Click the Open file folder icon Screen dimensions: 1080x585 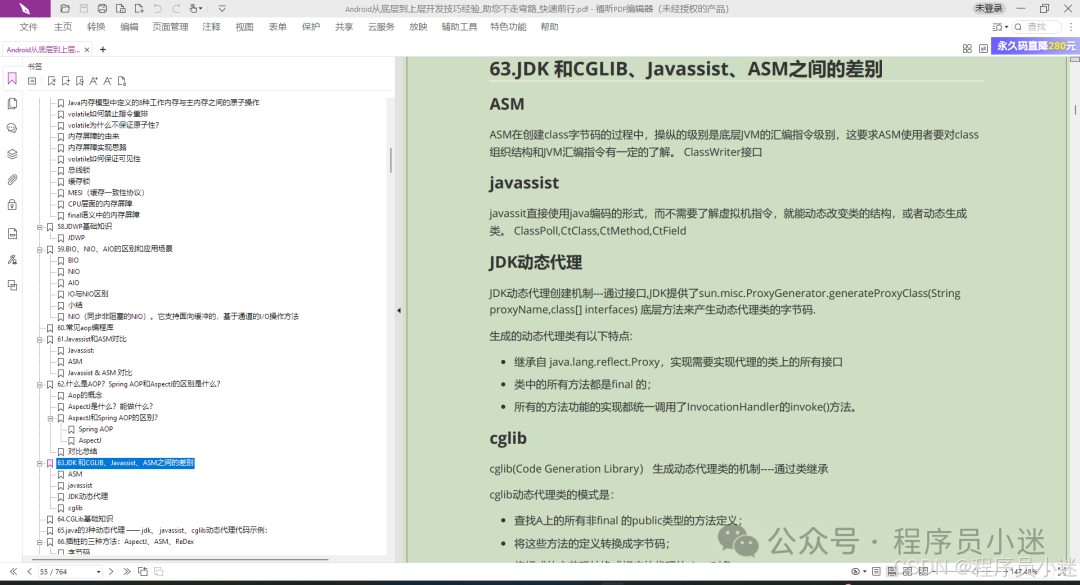(x=65, y=8)
